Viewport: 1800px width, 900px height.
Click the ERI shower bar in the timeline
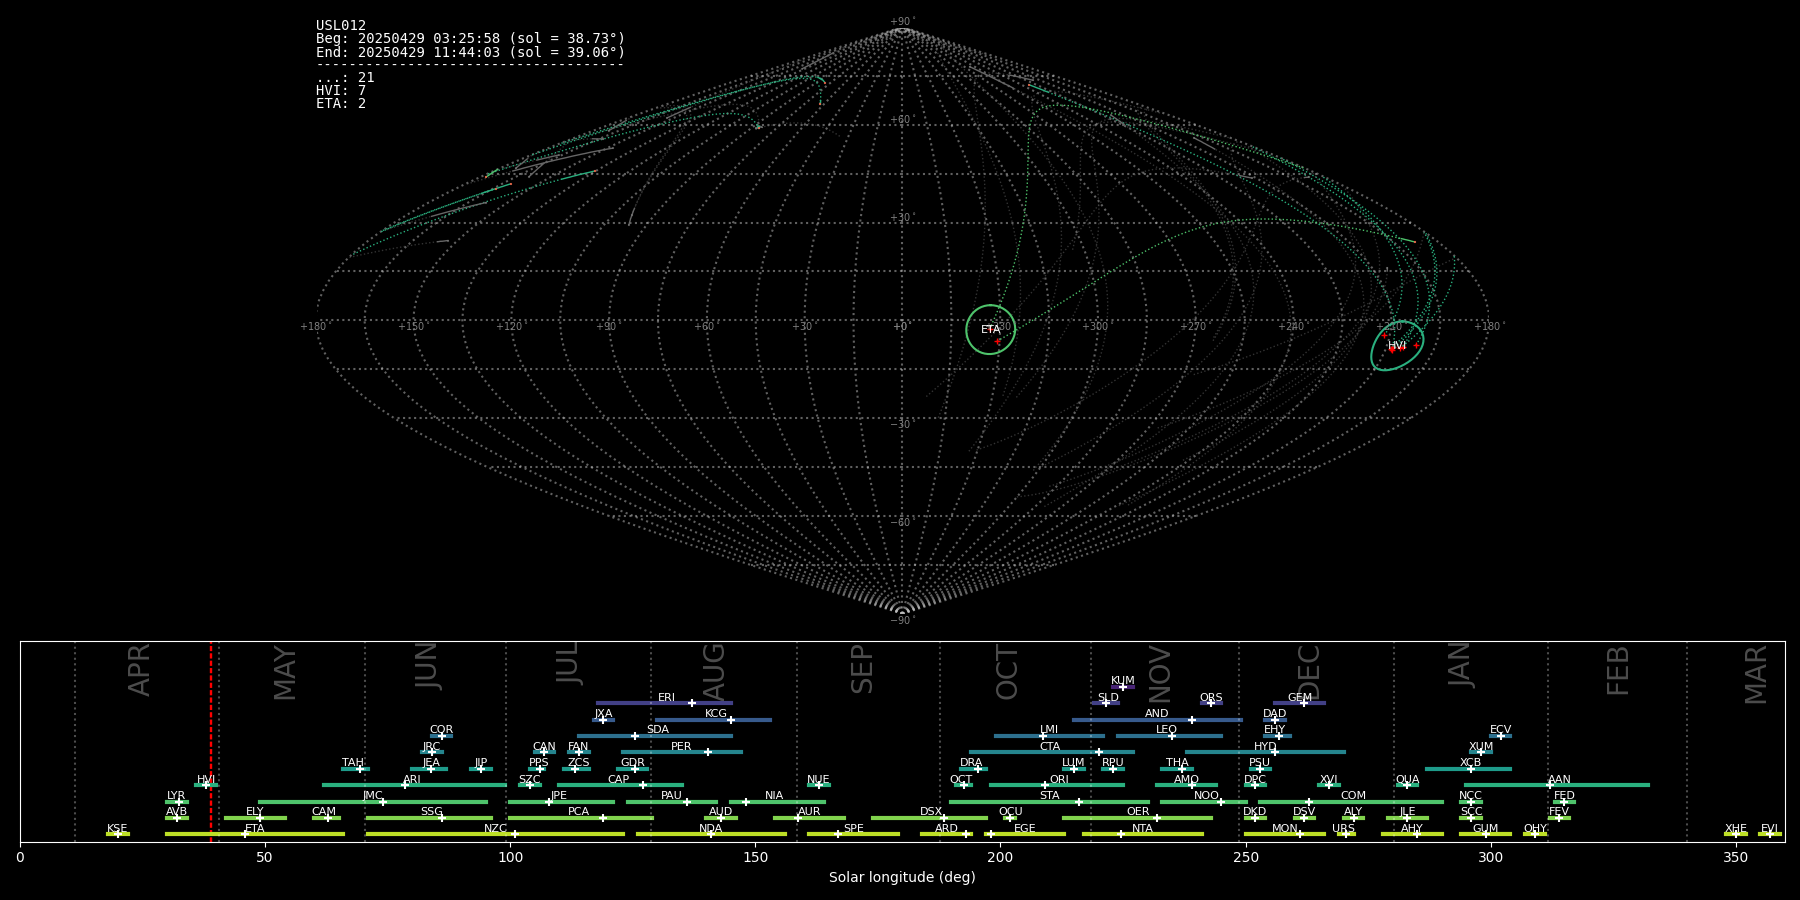pyautogui.click(x=664, y=703)
